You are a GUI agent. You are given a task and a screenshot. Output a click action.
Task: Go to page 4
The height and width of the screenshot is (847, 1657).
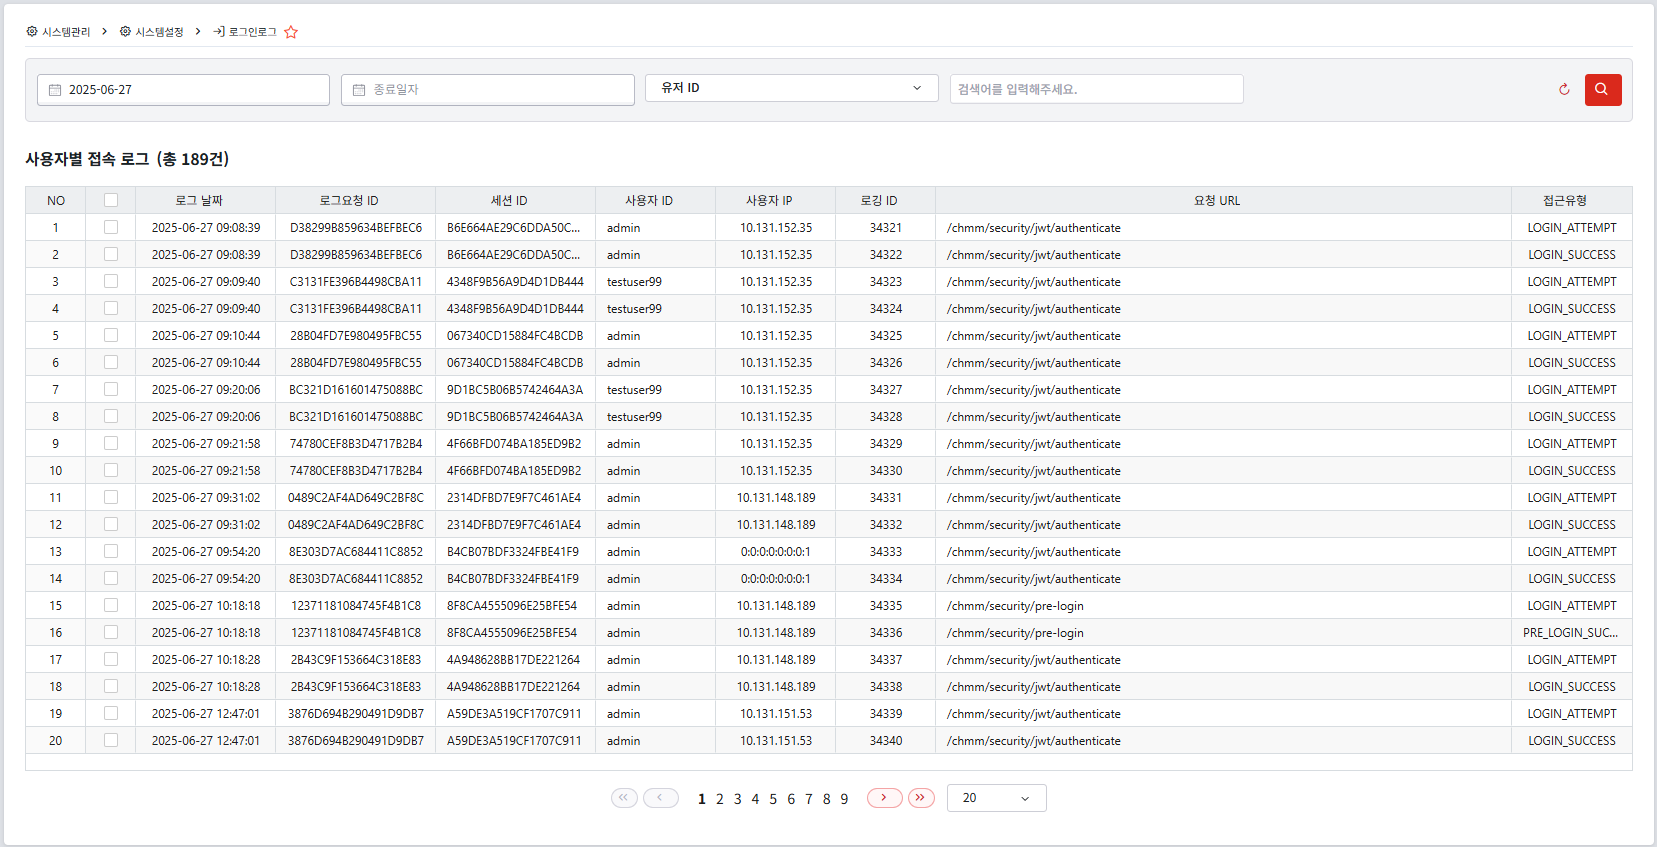(755, 799)
